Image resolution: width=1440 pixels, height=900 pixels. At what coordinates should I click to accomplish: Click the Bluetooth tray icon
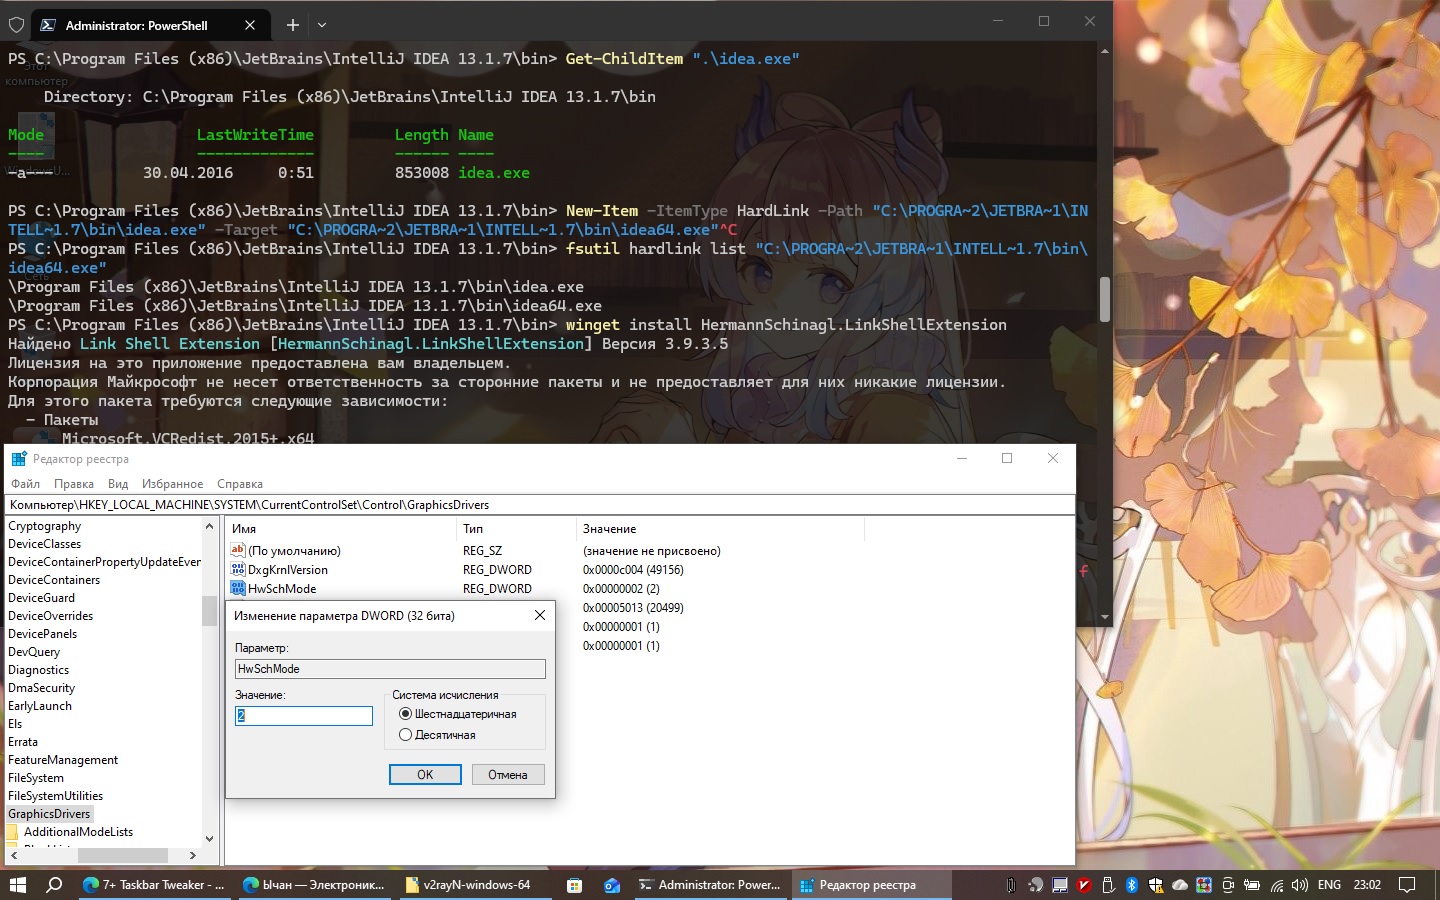pos(1132,885)
